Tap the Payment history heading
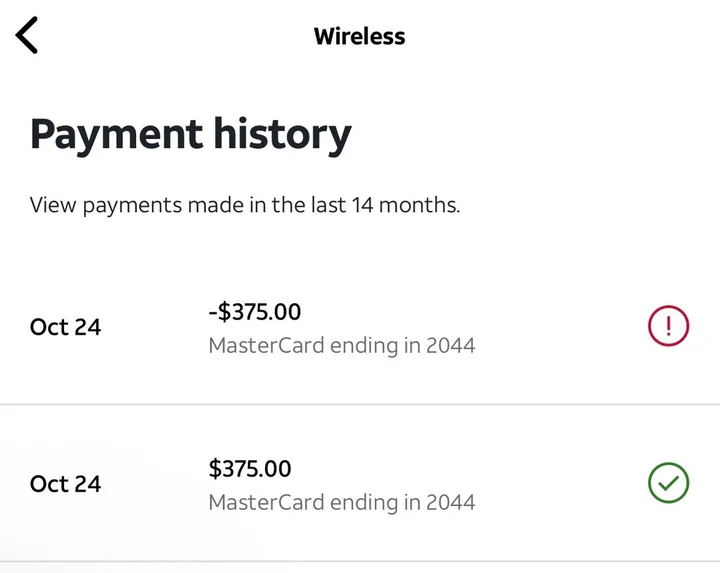This screenshot has height=573, width=720. tap(190, 134)
